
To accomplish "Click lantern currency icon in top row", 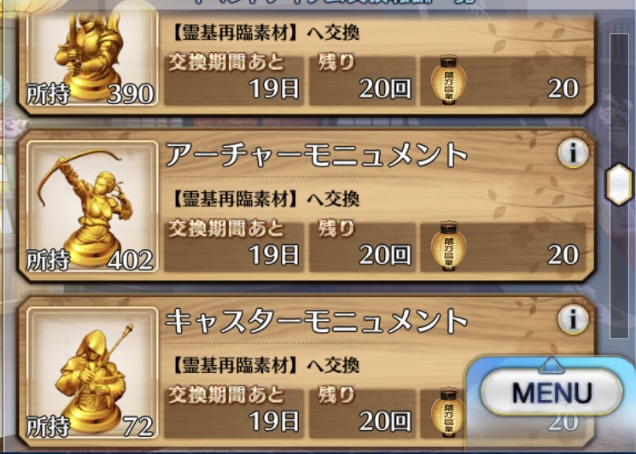I will pyautogui.click(x=448, y=81).
